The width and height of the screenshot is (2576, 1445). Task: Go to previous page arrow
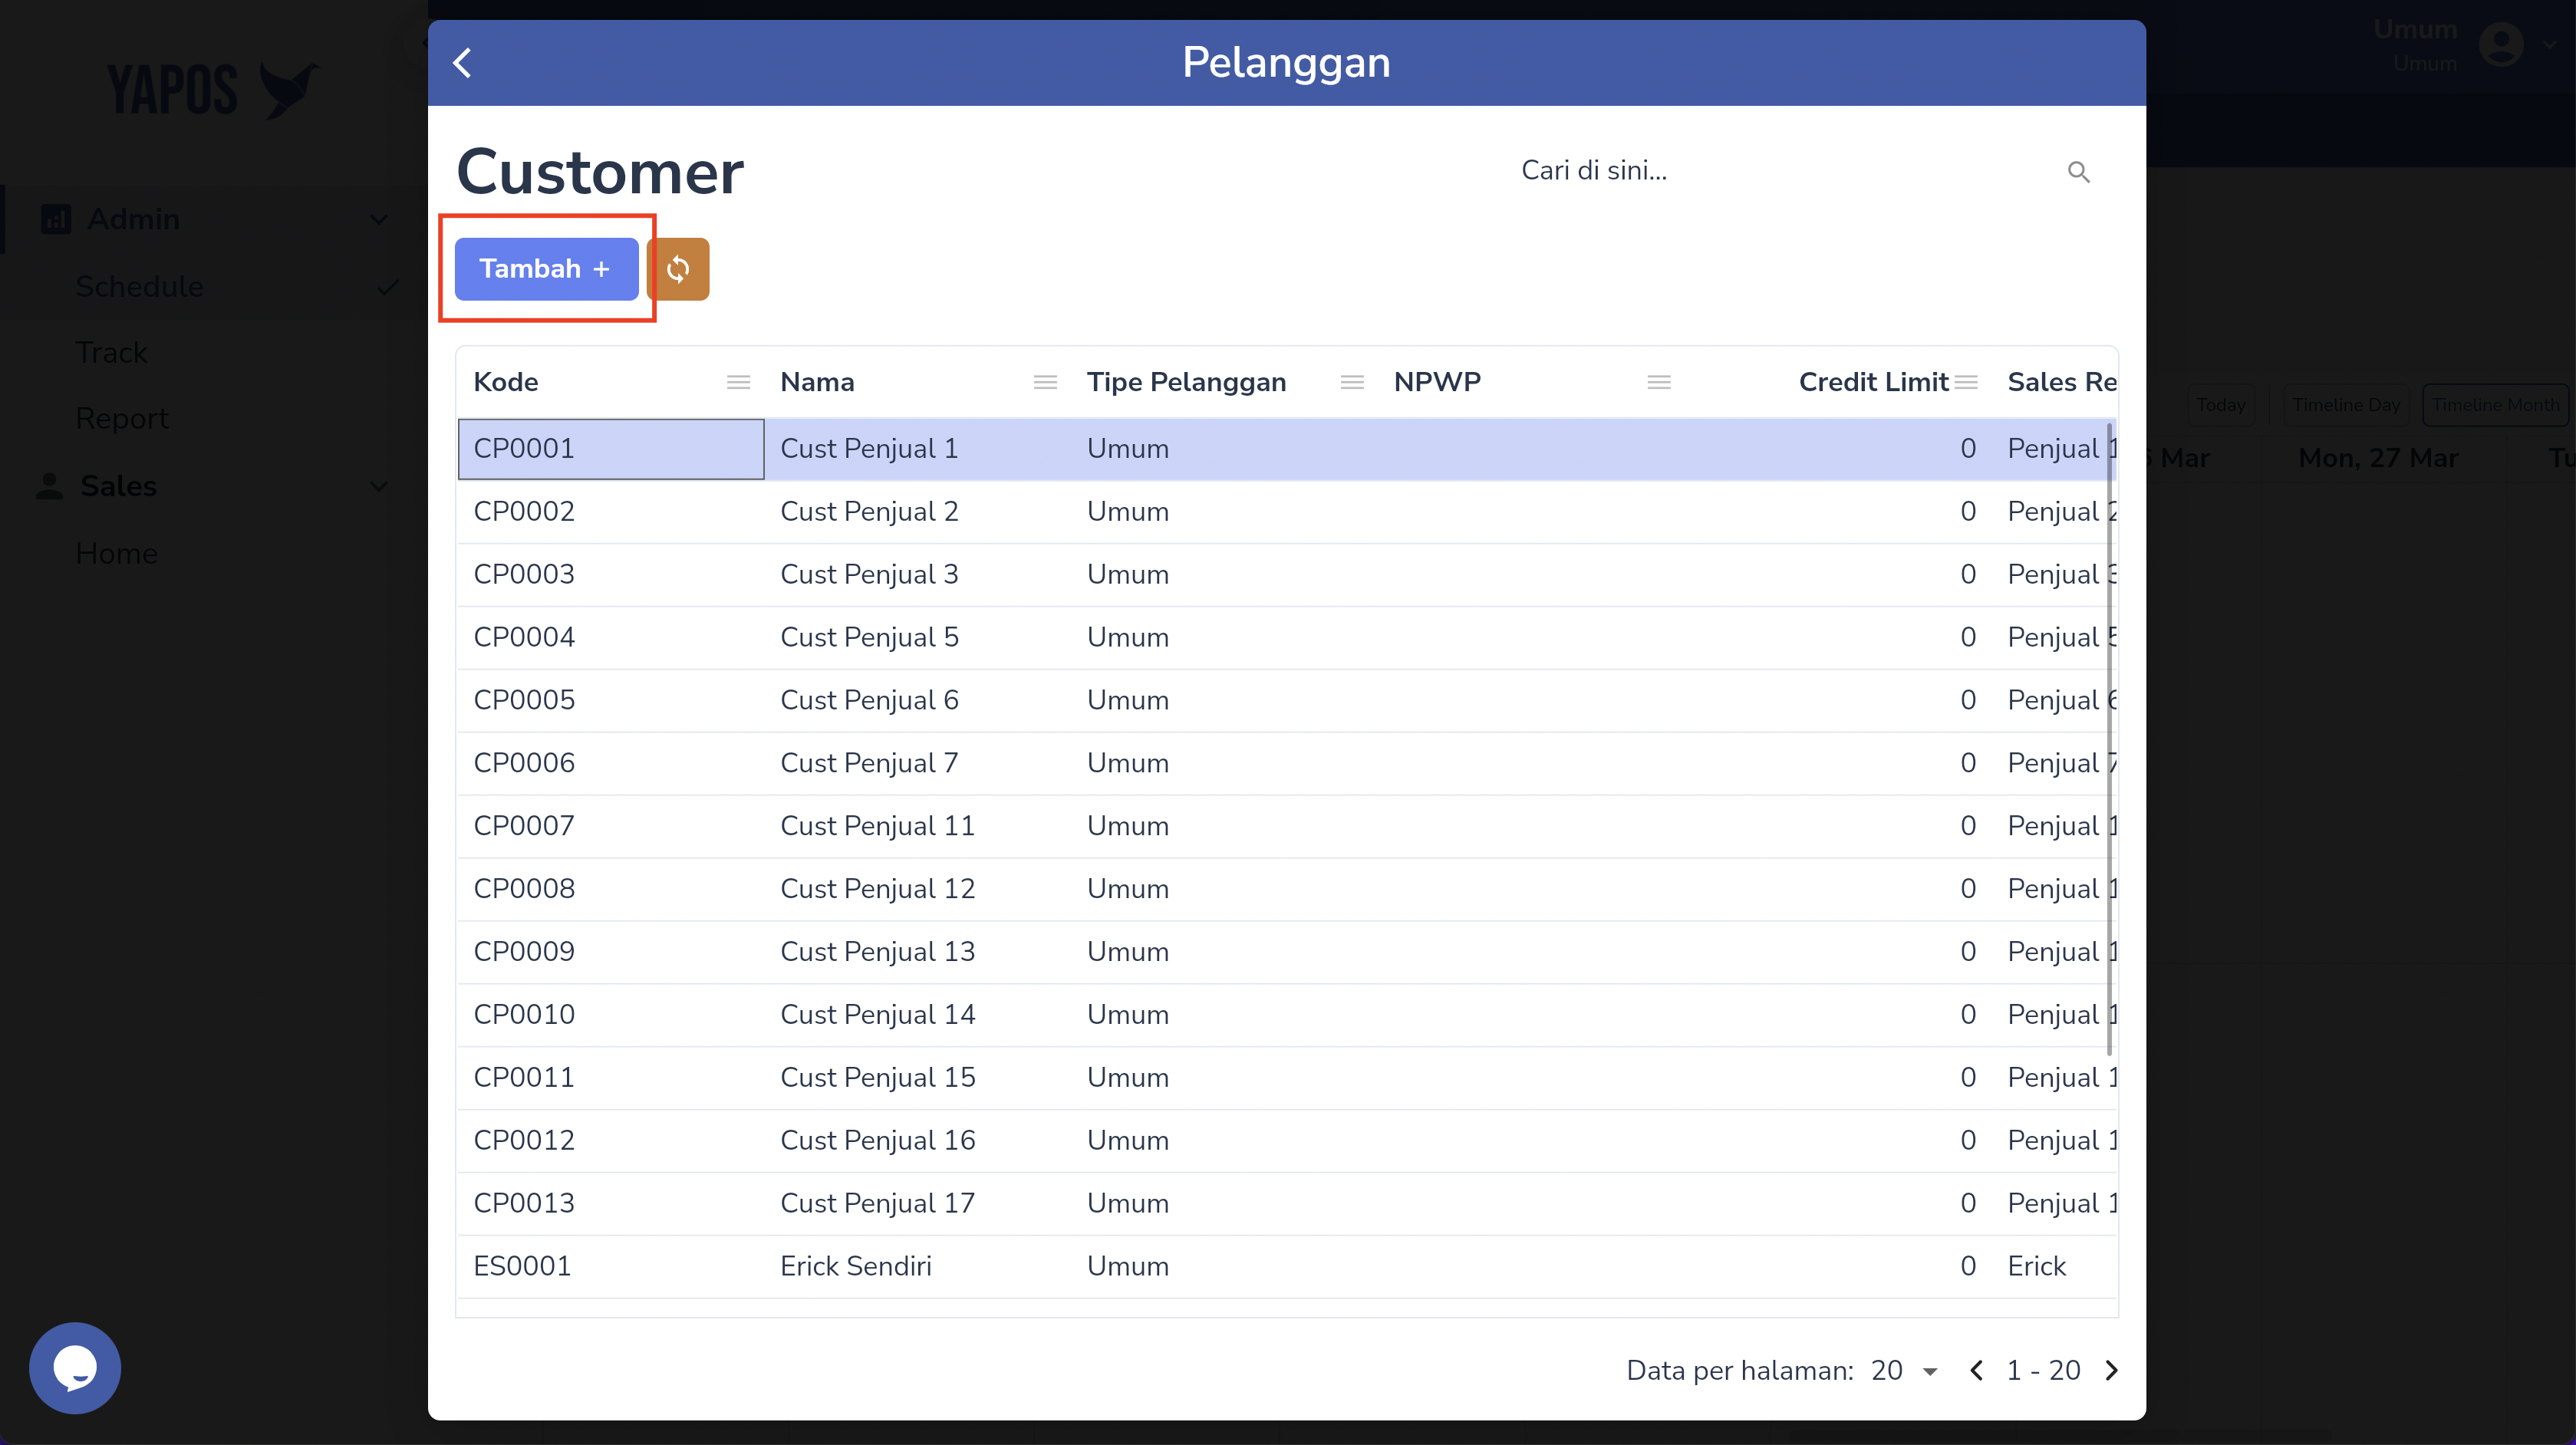point(1976,1370)
